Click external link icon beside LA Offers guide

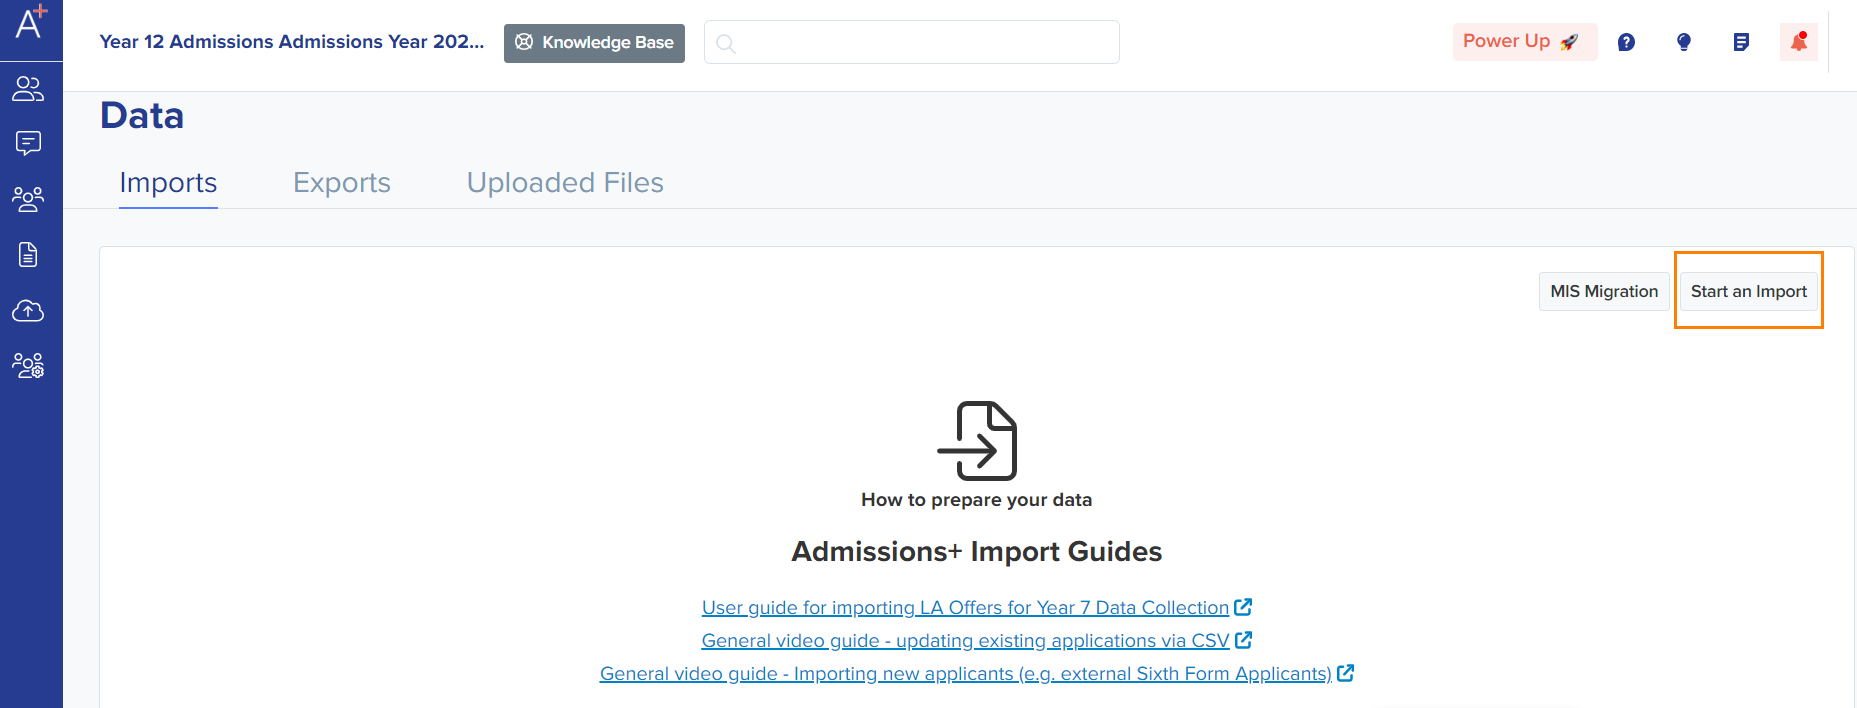point(1243,607)
